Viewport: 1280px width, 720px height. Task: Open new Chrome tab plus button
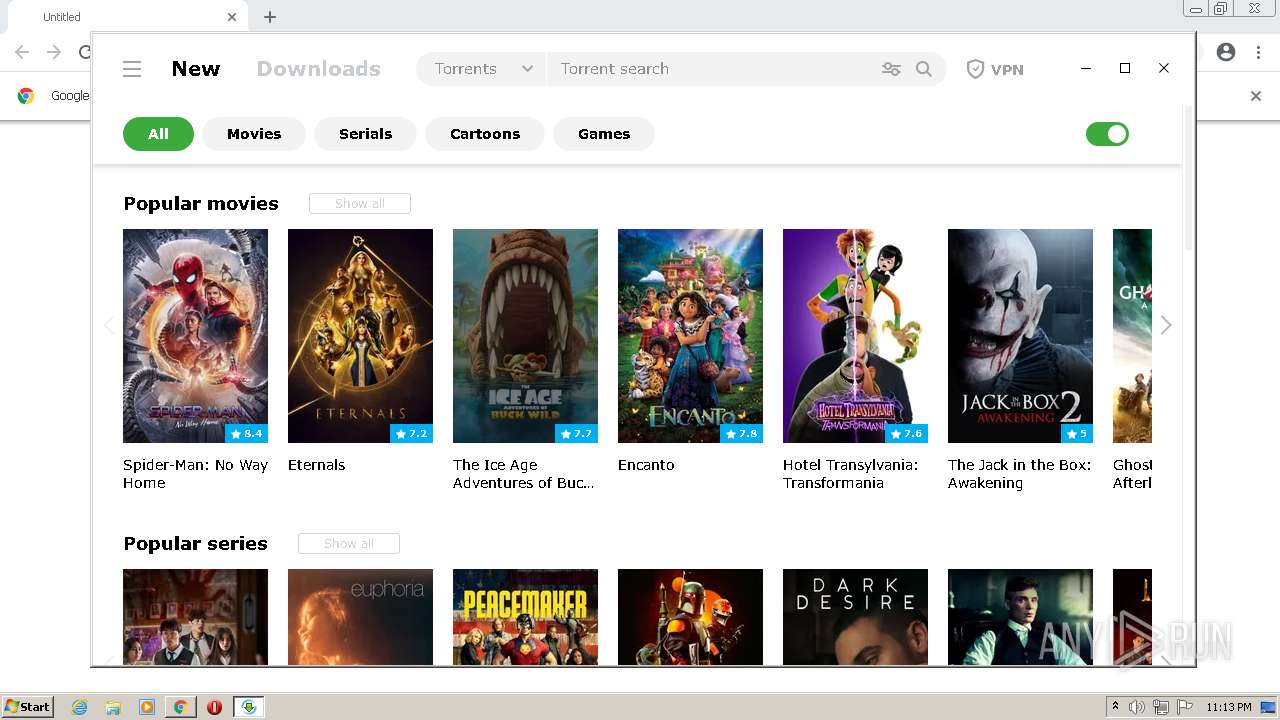coord(270,17)
